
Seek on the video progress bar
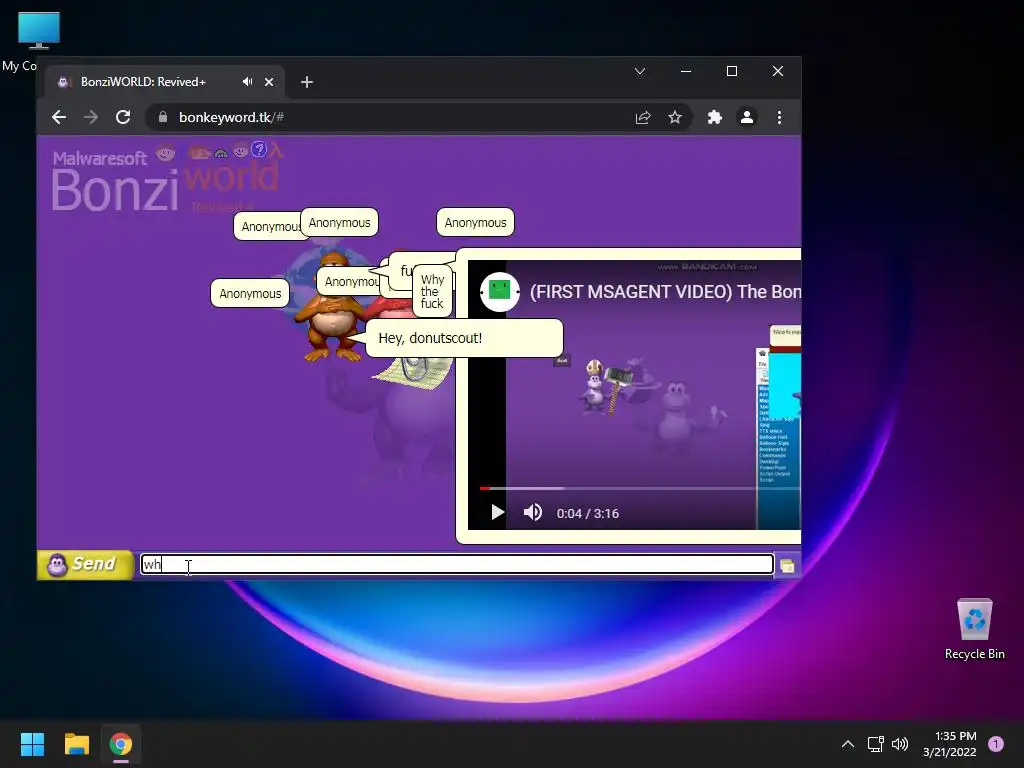[640, 488]
